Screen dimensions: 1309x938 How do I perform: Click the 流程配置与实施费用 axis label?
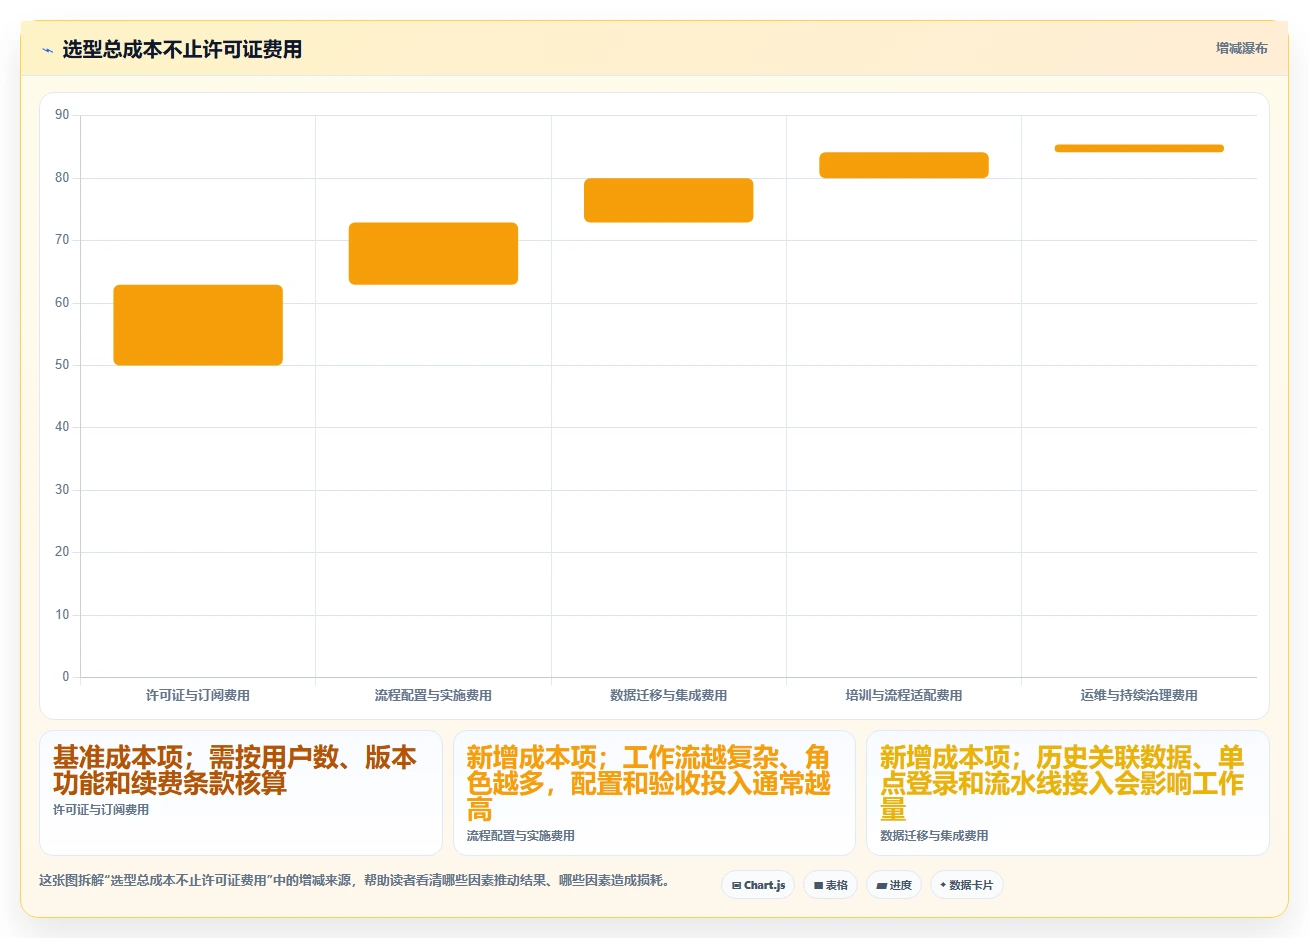tap(433, 695)
